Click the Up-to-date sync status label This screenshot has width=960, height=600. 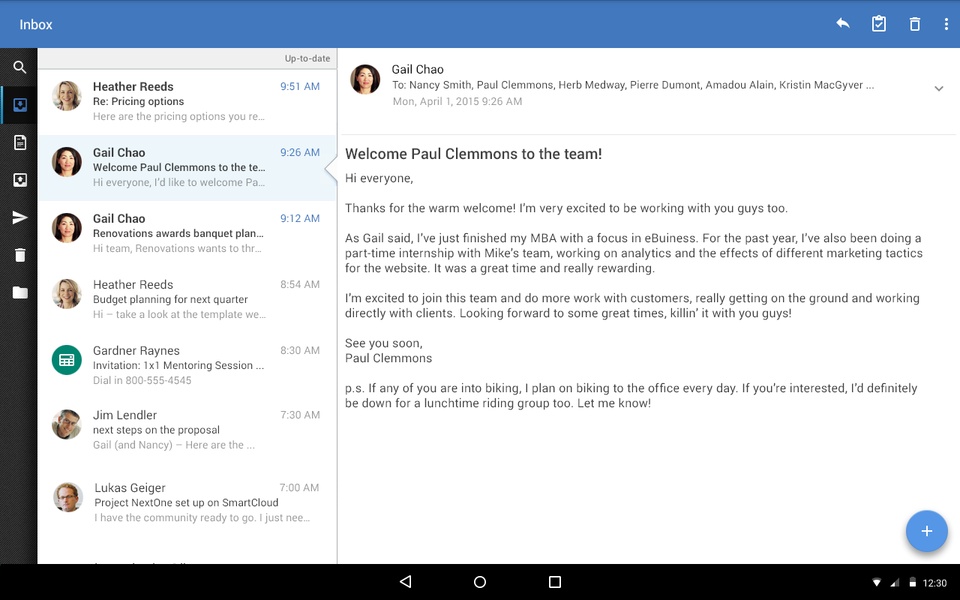pos(307,59)
